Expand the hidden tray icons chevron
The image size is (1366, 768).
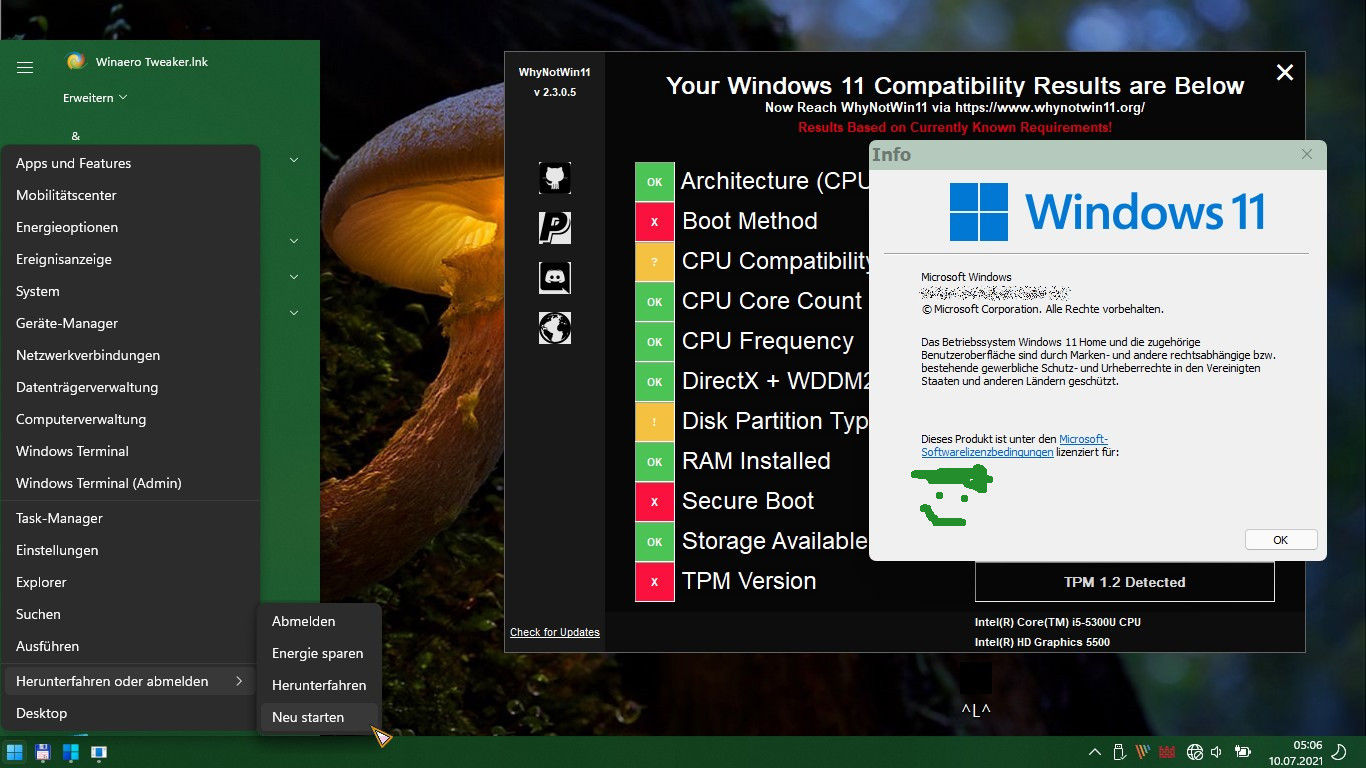(1094, 752)
